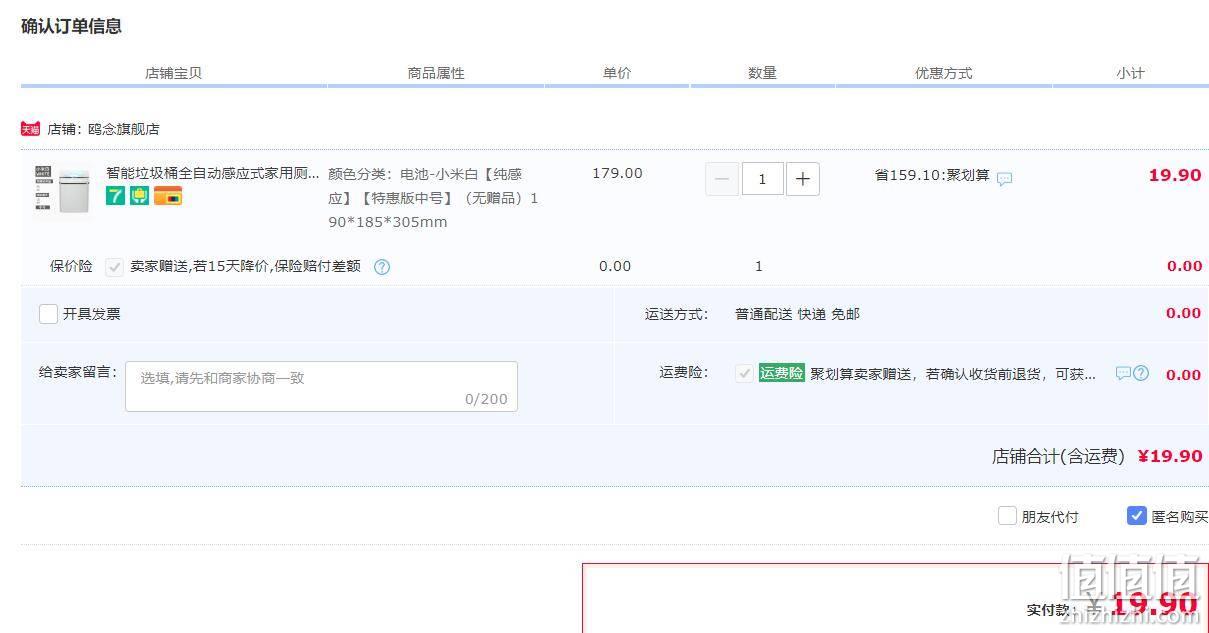Open the 鸥念旗舰店 store link
Screen dimensions: 1209x633
click(x=123, y=129)
